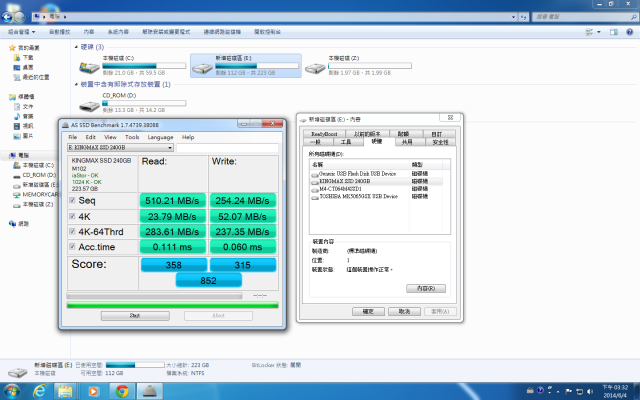The image size is (640, 400).
Task: Open the 組合管理 dropdown in Explorer toolbar
Action: (x=22, y=32)
